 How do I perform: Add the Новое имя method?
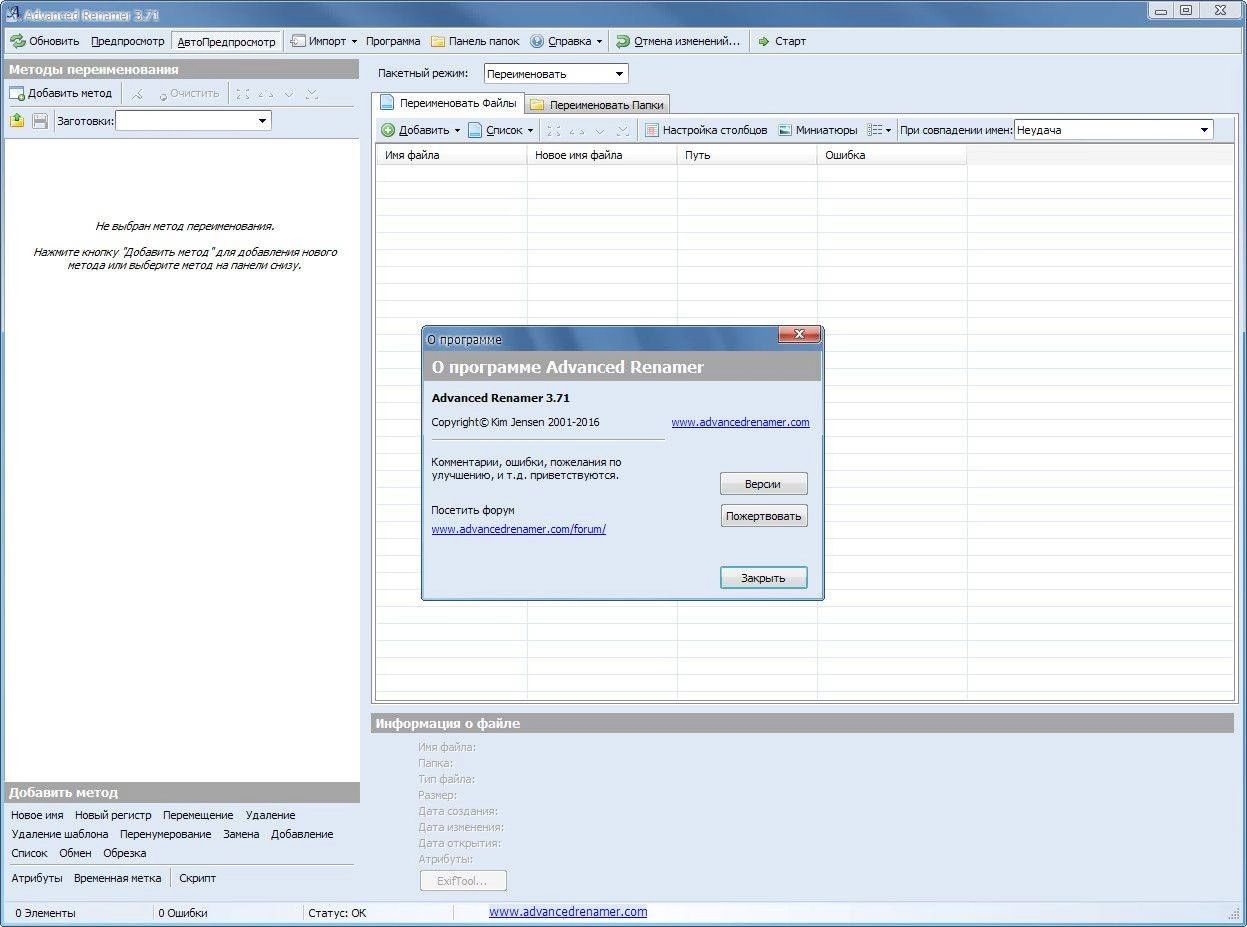(x=37, y=815)
